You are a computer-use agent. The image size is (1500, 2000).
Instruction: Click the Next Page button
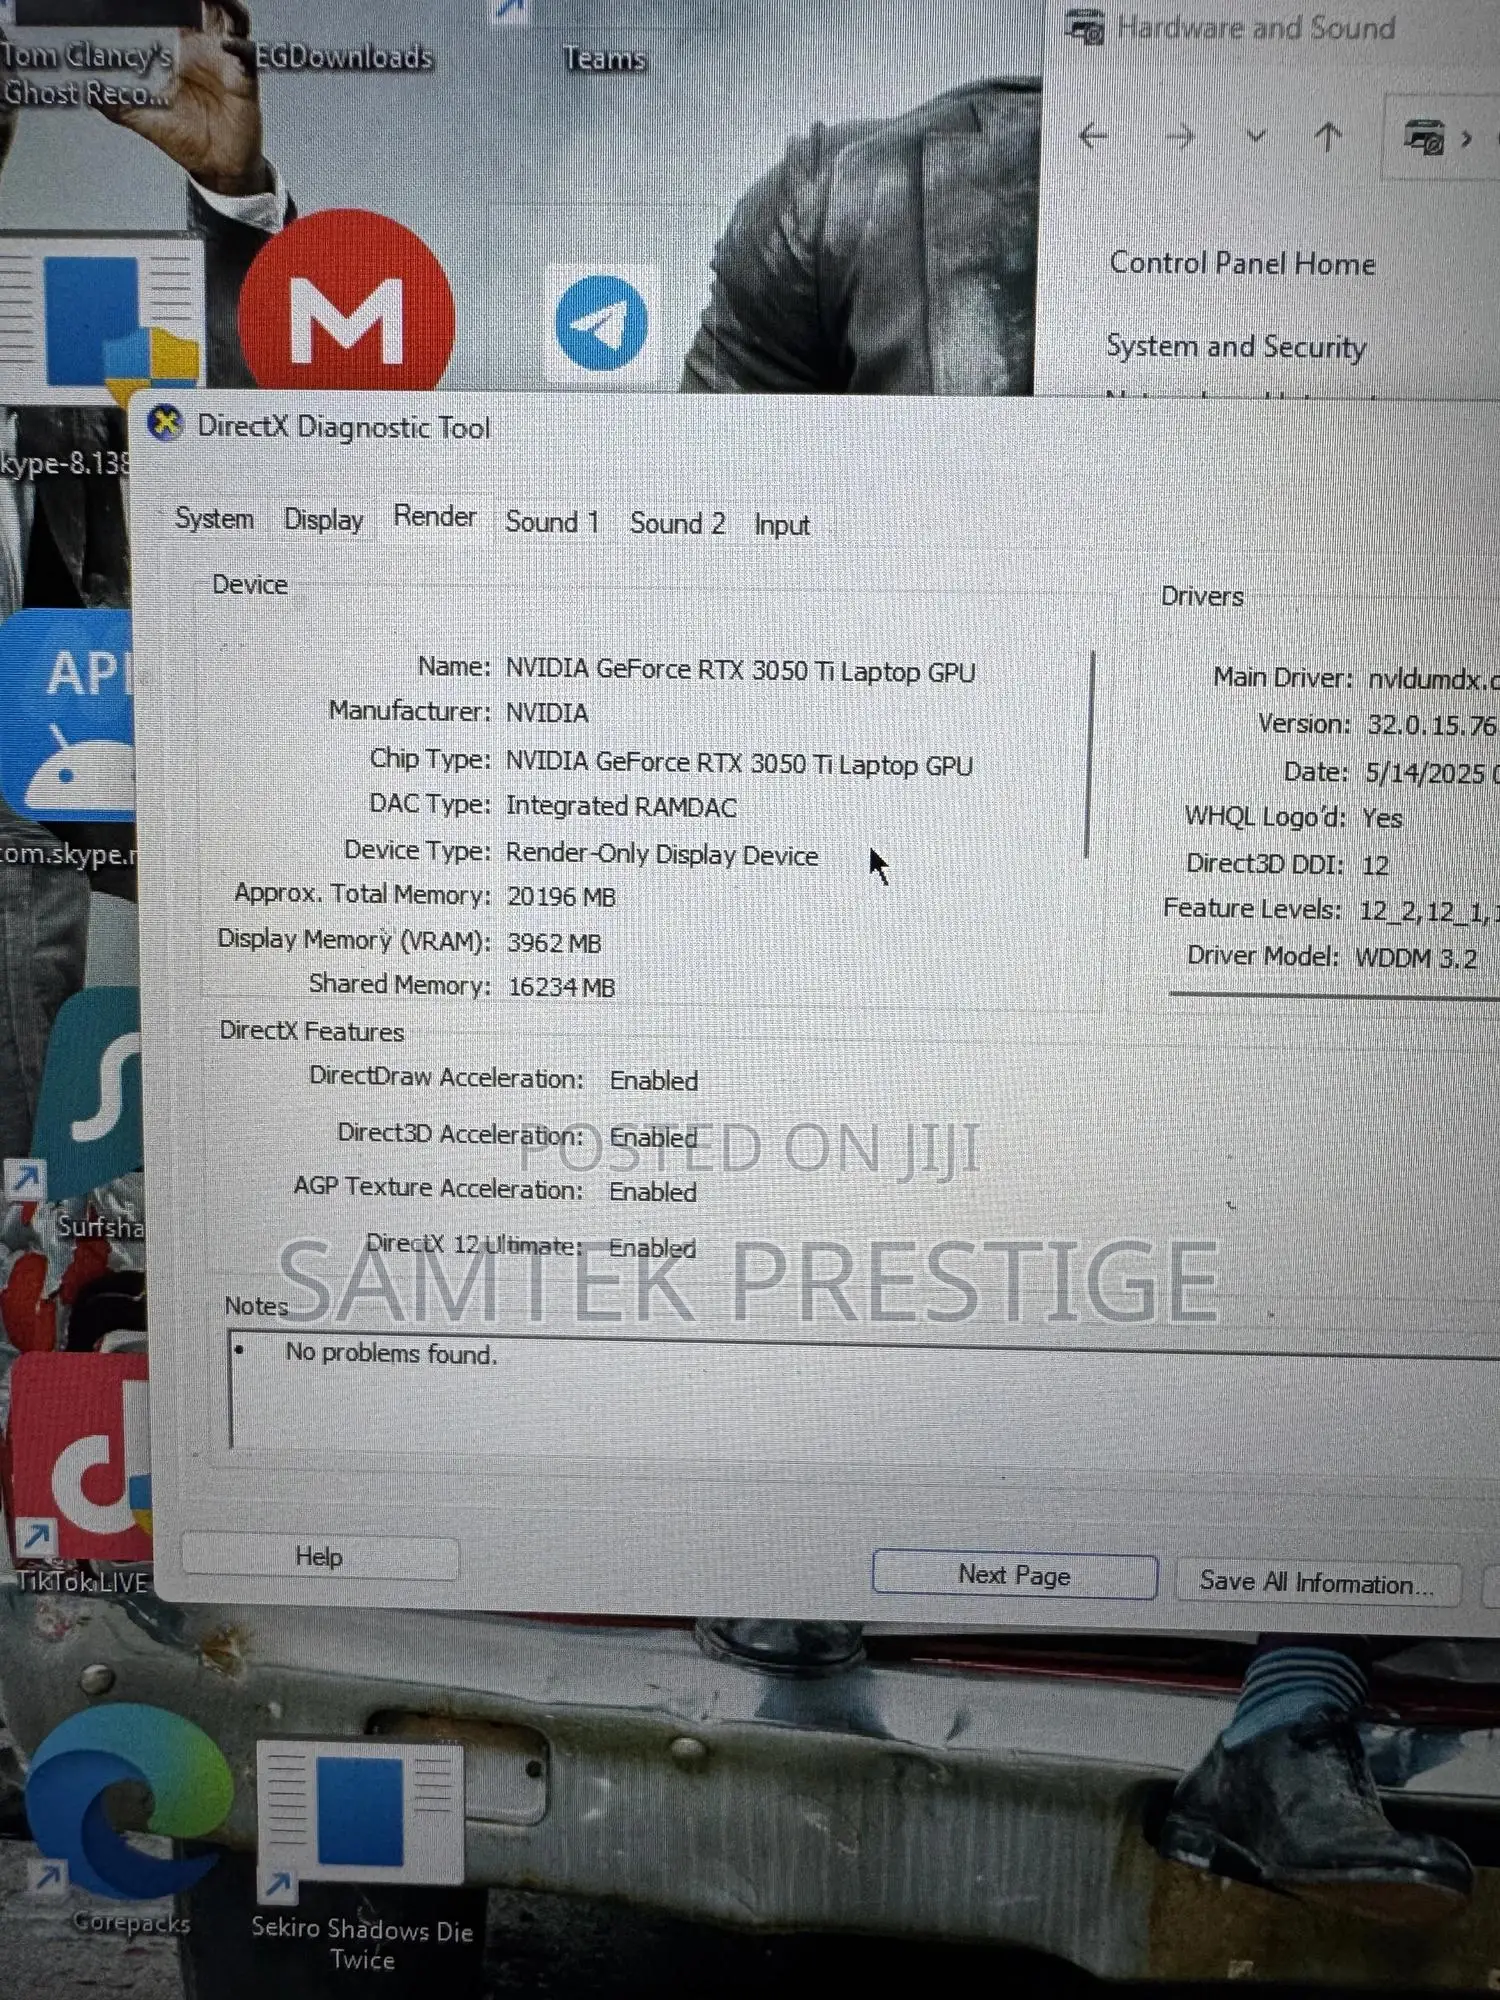pyautogui.click(x=1014, y=1575)
